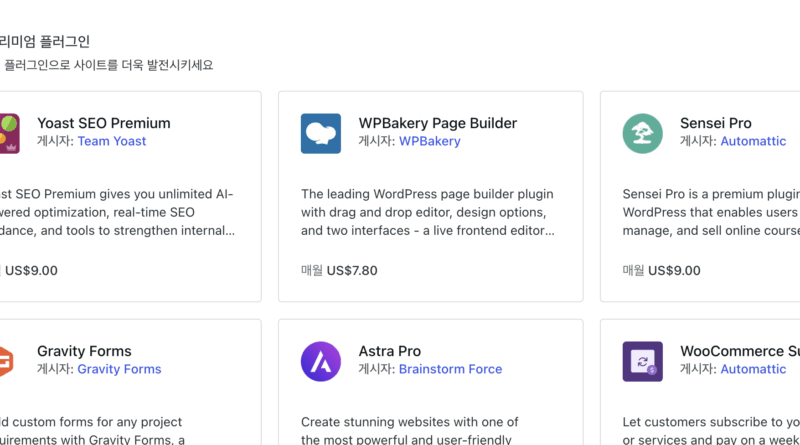Viewport: 800px width, 445px height.
Task: Click the Gravity Forms orange hexagon icon
Action: click(x=6, y=361)
